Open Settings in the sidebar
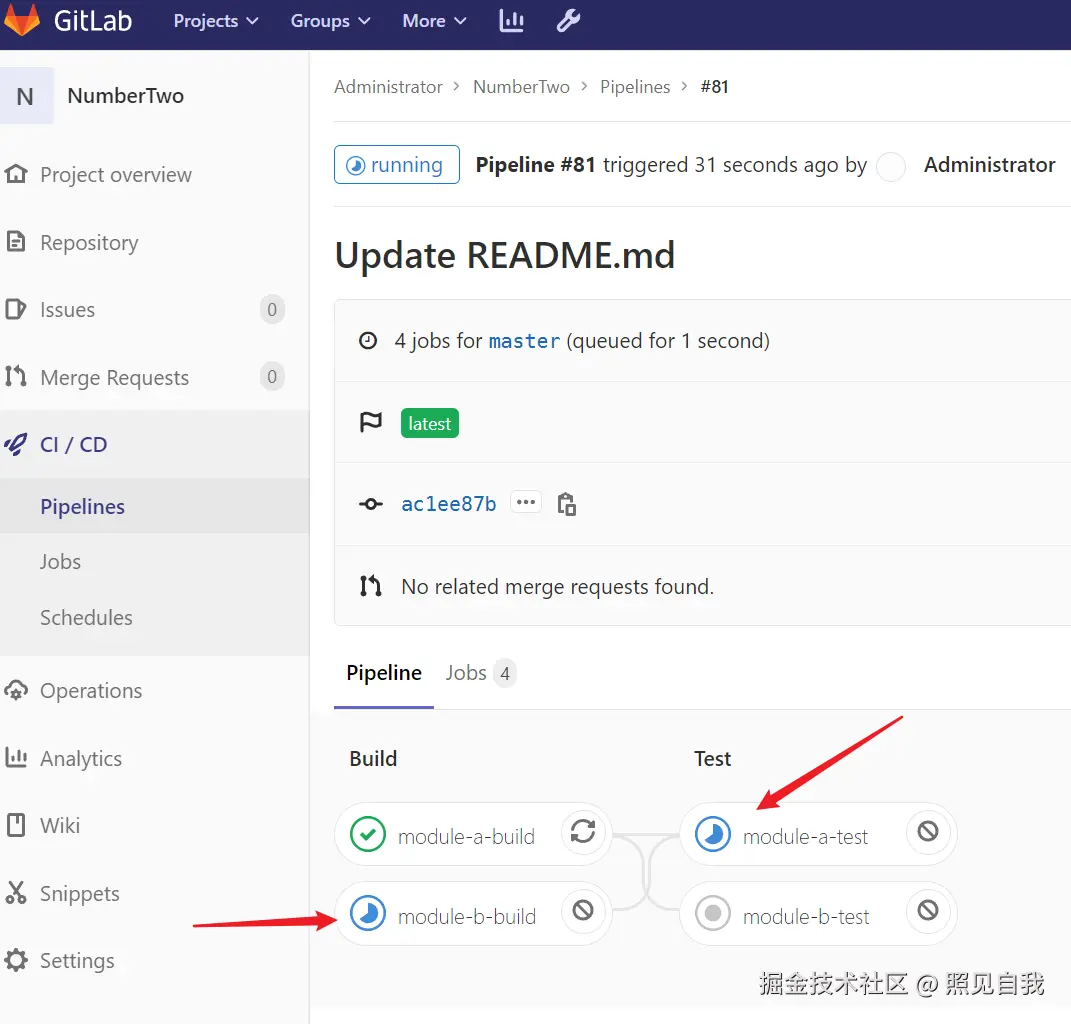The width and height of the screenshot is (1071, 1024). (x=77, y=961)
